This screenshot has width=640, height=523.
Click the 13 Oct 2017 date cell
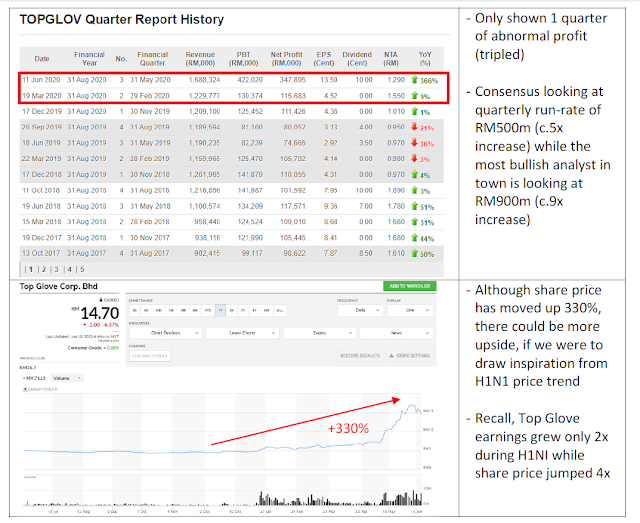coord(41,253)
